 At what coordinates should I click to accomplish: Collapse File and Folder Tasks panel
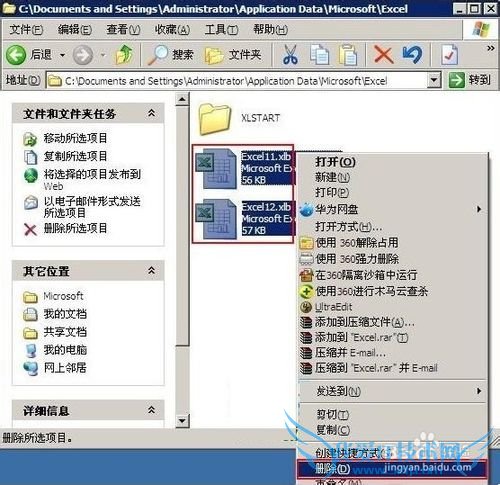point(151,113)
